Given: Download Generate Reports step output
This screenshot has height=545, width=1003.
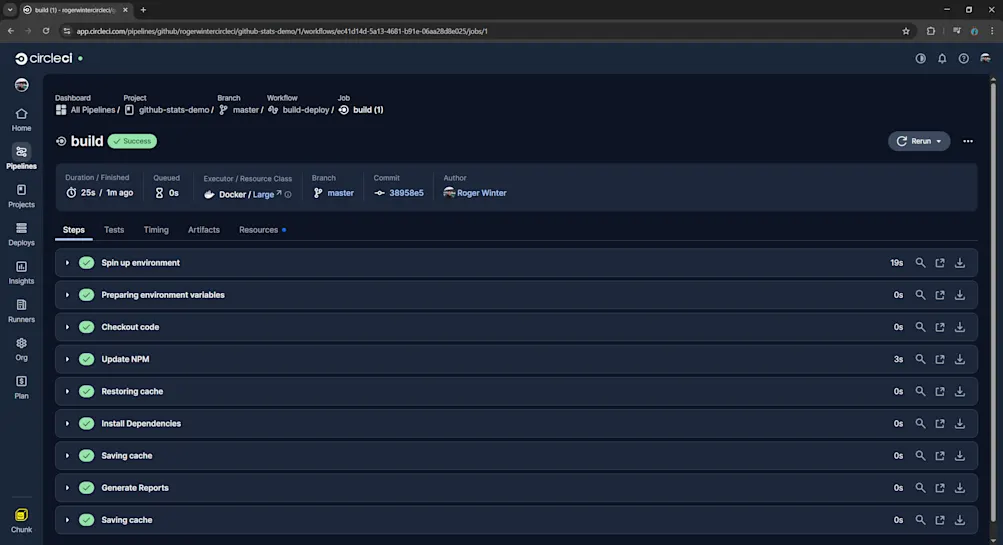Looking at the screenshot, I should point(960,487).
